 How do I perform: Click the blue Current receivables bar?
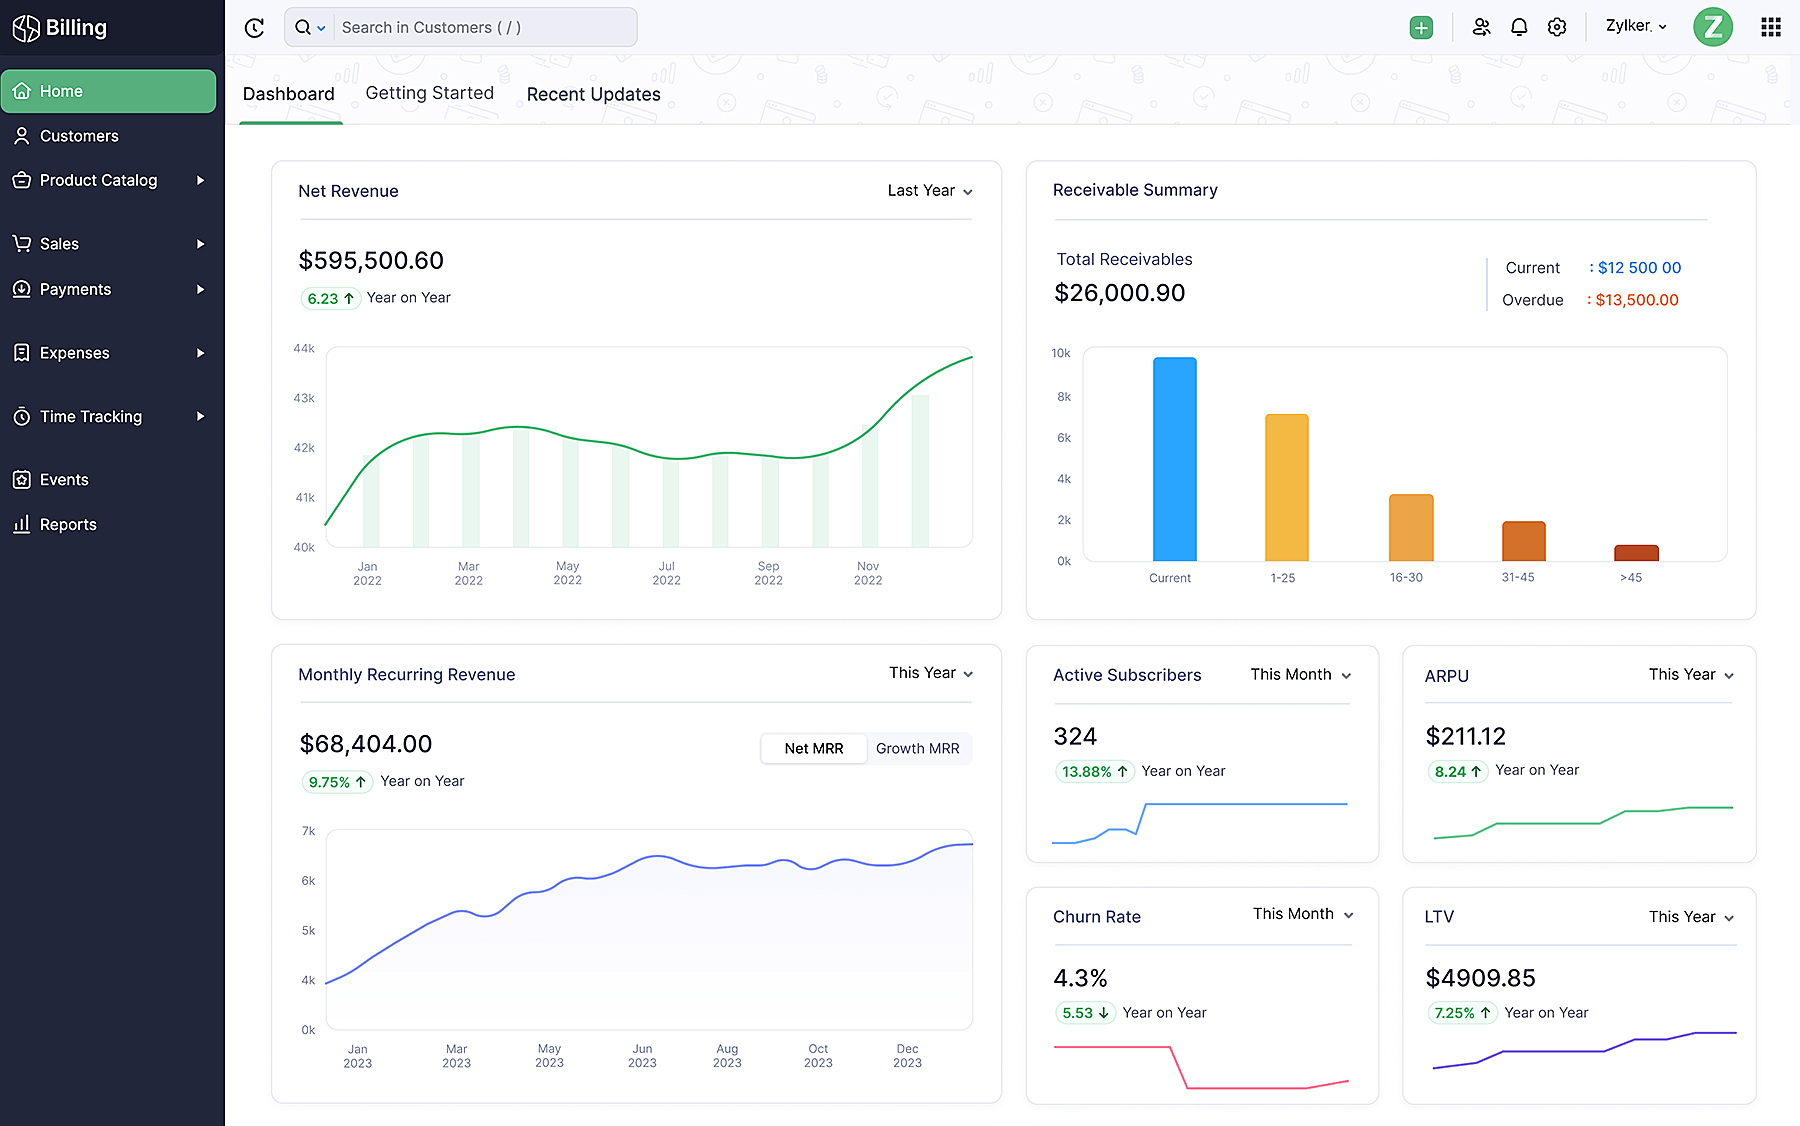click(1174, 460)
